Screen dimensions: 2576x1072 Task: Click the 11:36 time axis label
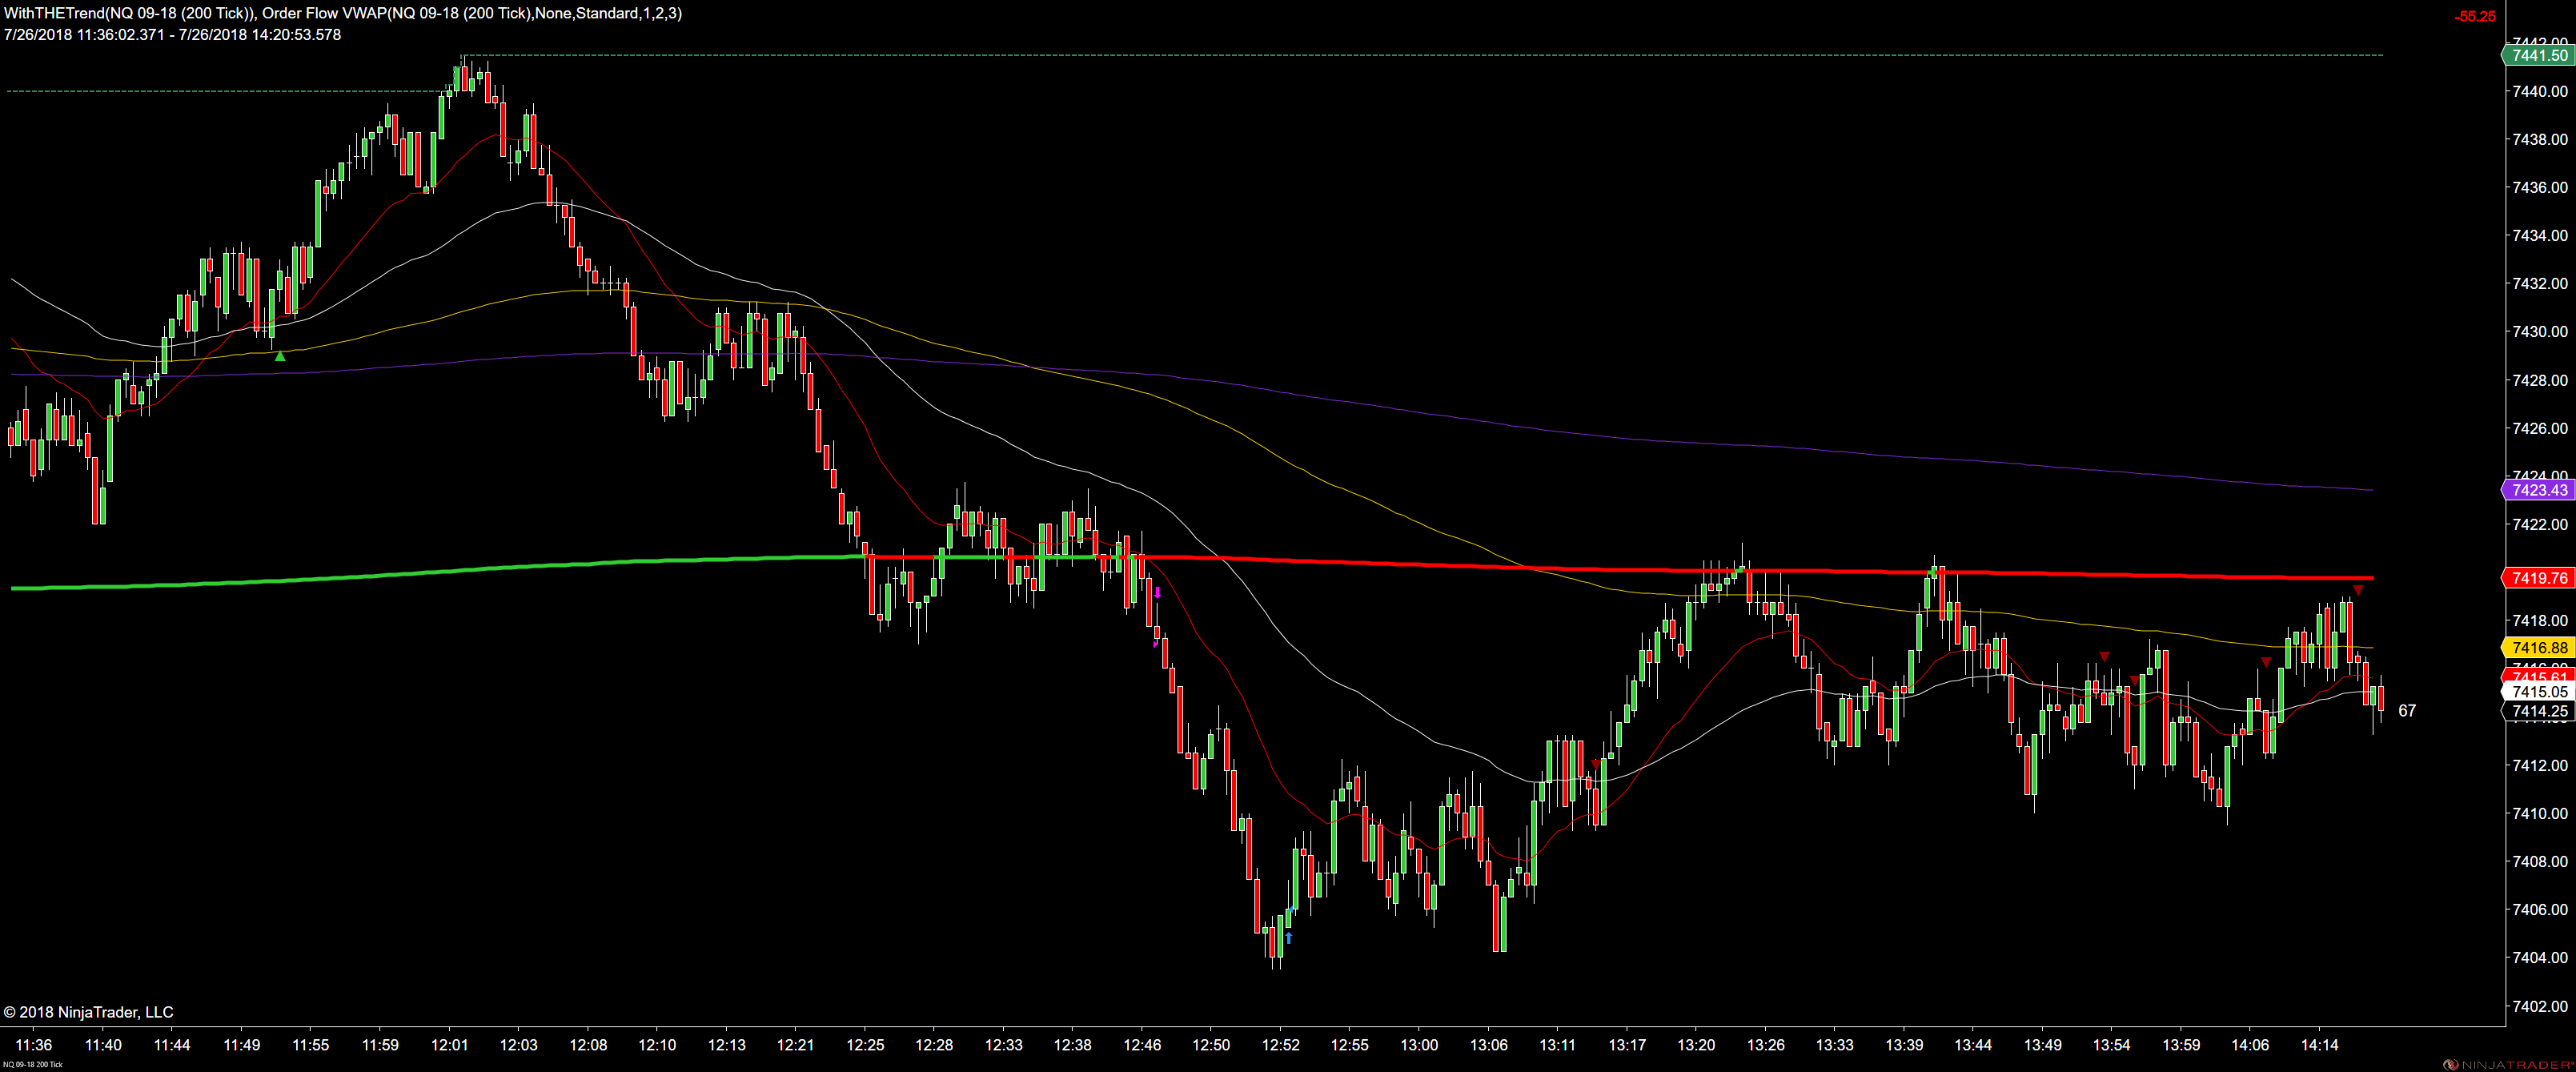pyautogui.click(x=34, y=1045)
